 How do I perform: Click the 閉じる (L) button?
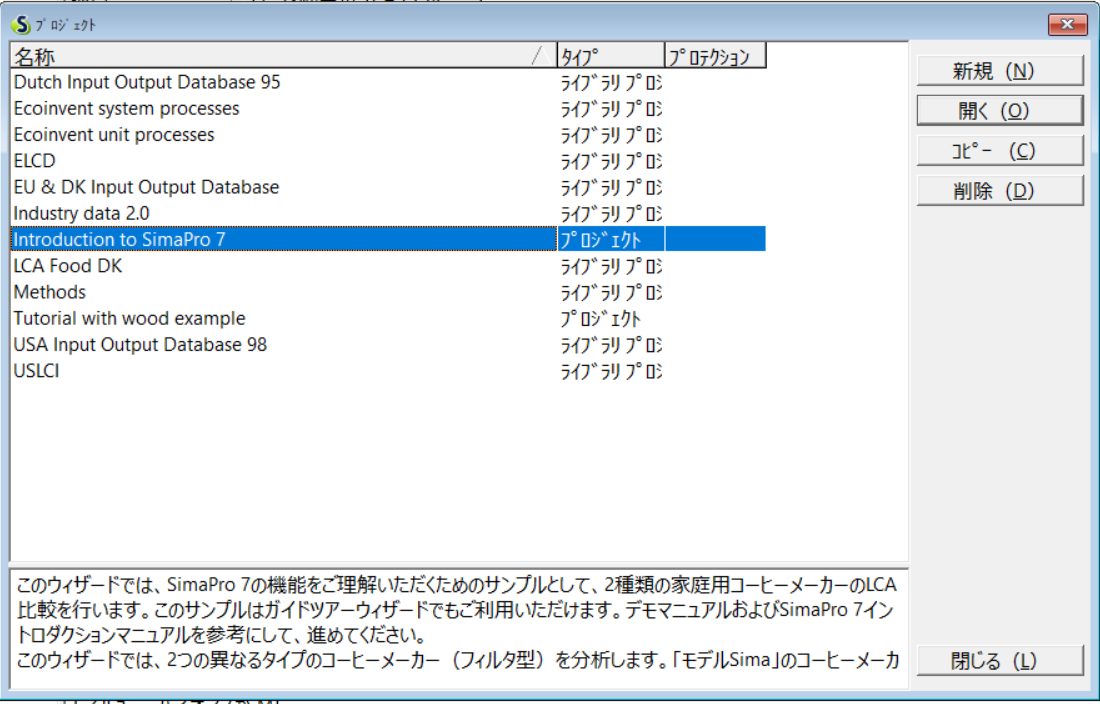pyautogui.click(x=1000, y=661)
